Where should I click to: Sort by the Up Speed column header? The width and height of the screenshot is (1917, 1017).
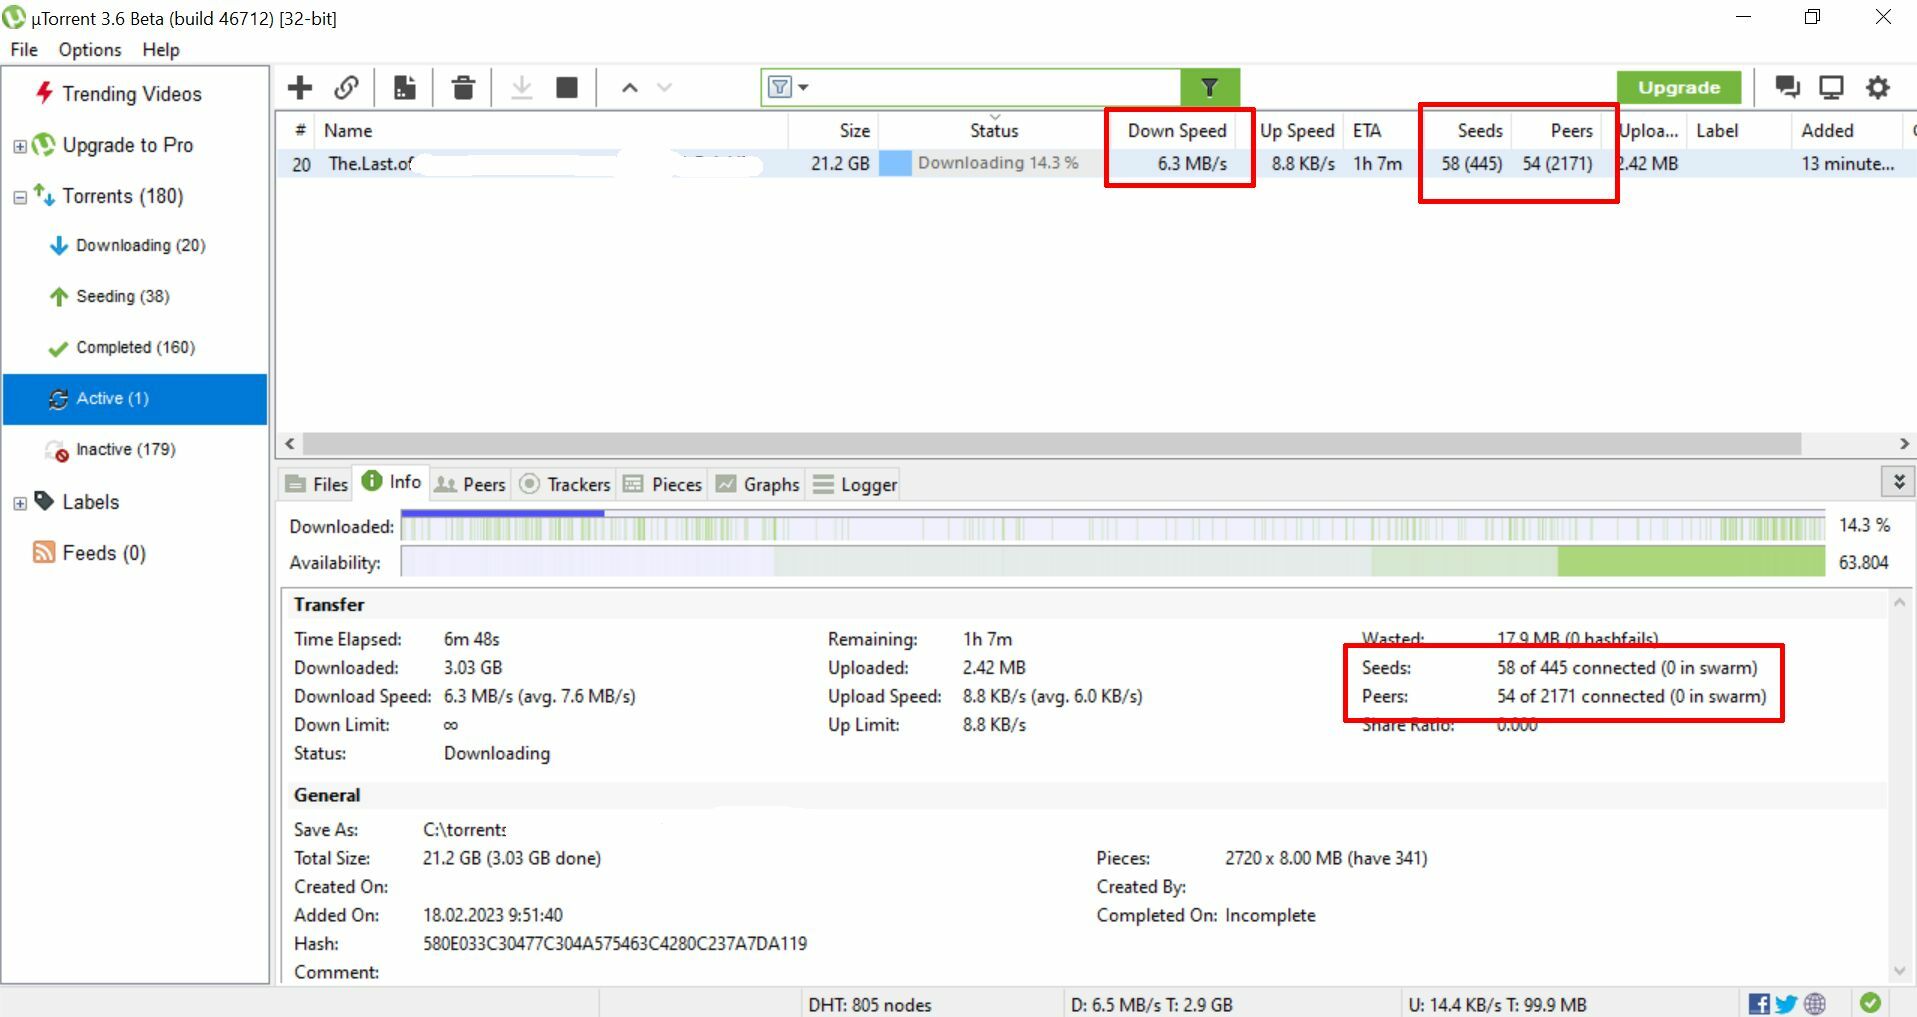click(1297, 131)
